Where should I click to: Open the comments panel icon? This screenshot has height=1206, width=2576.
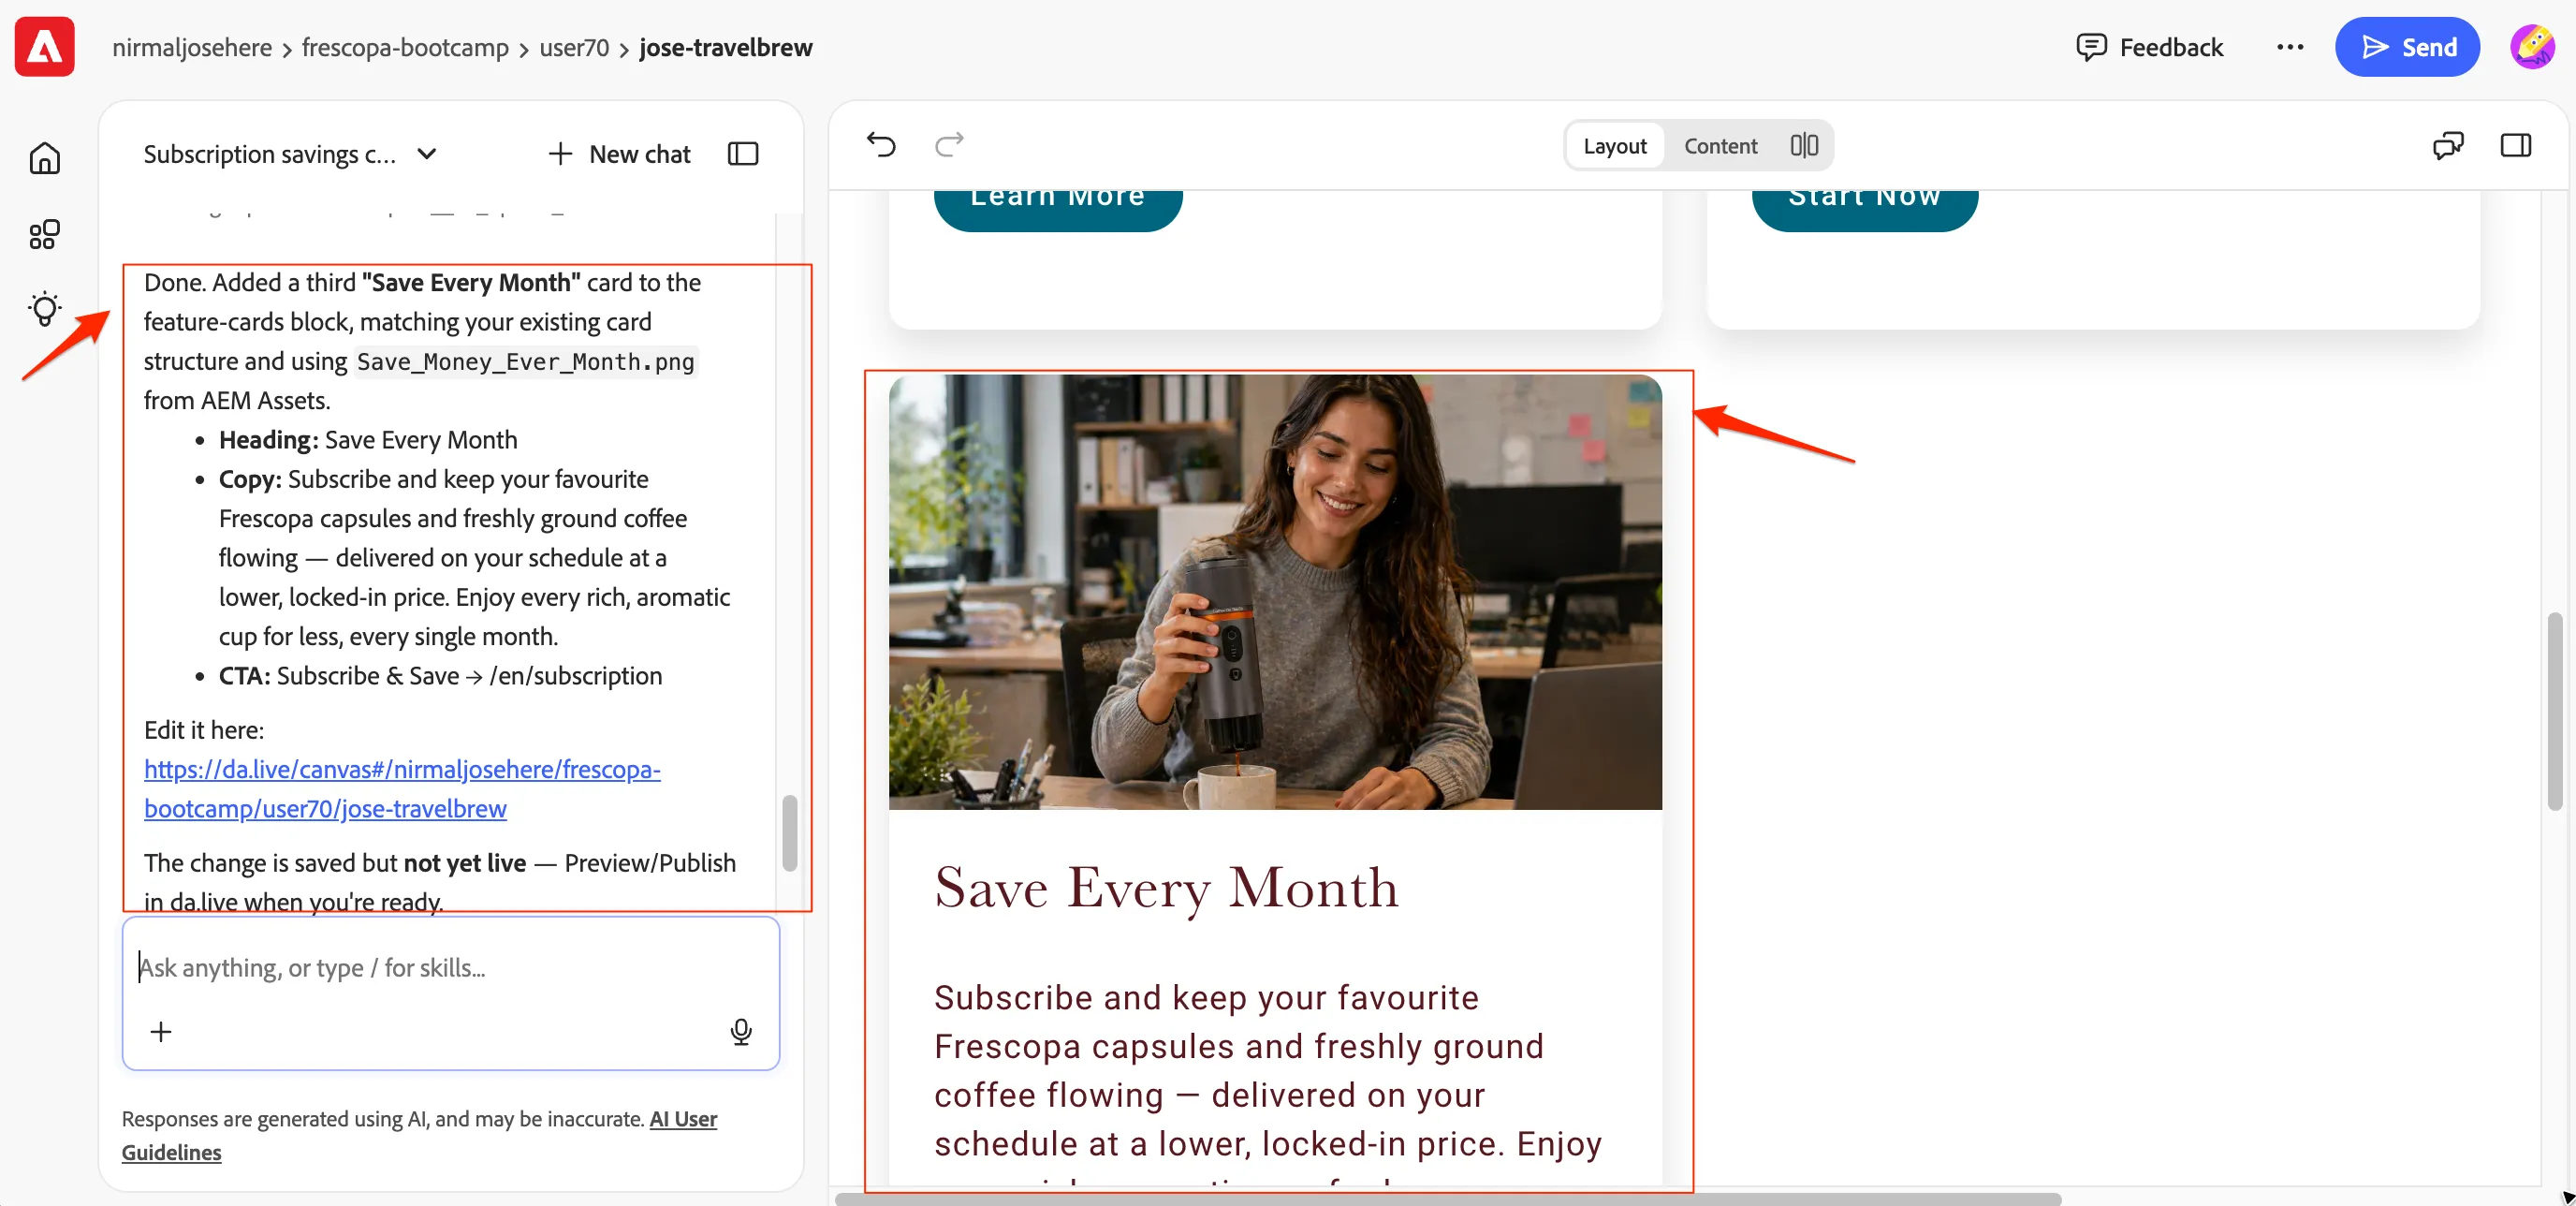[2448, 146]
